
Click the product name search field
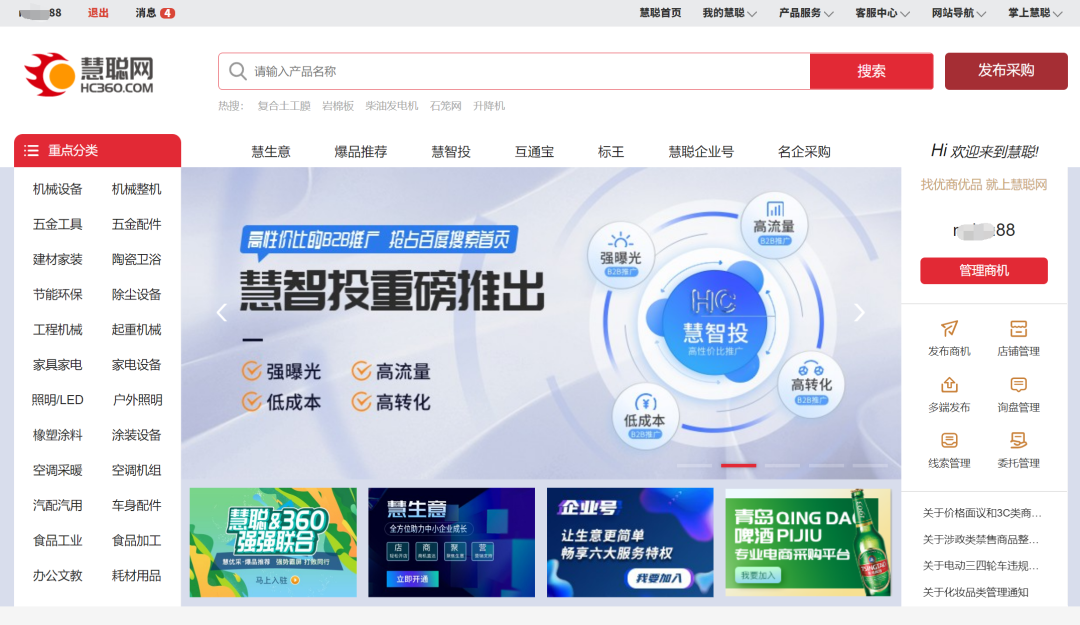point(514,71)
